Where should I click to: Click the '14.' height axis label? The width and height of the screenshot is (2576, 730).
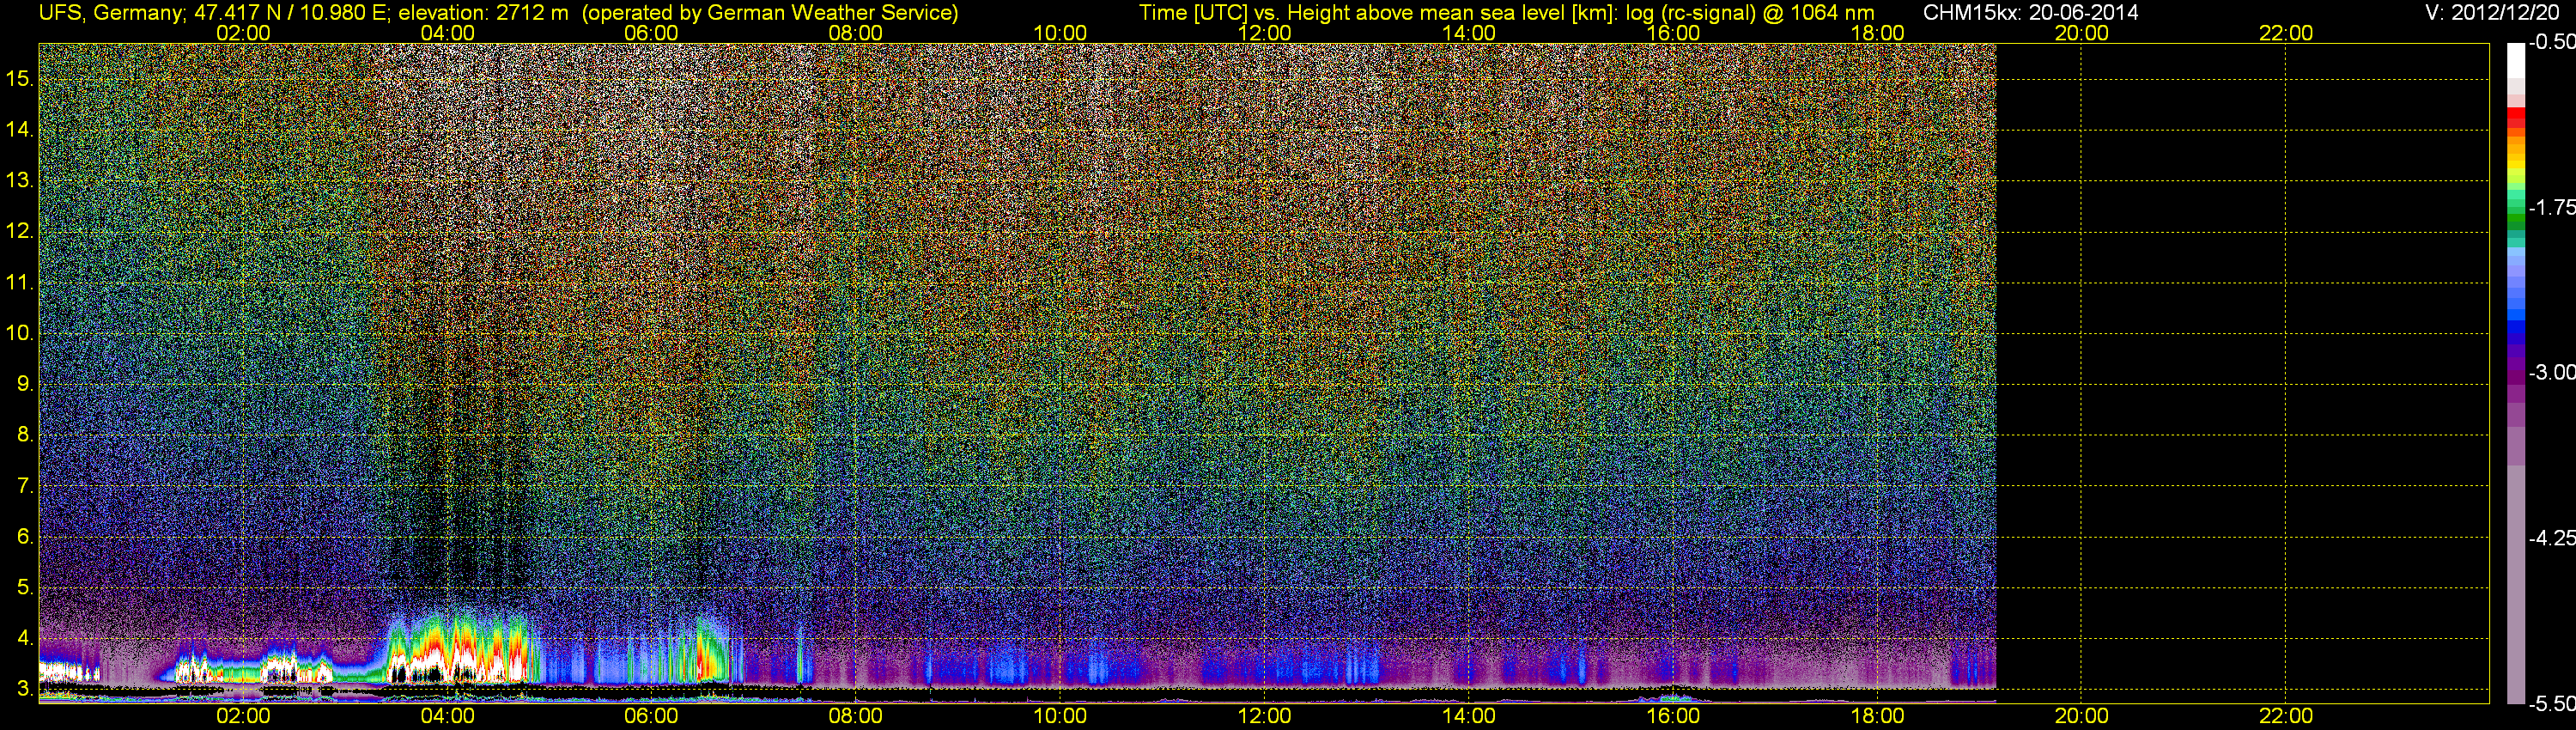coord(19,130)
